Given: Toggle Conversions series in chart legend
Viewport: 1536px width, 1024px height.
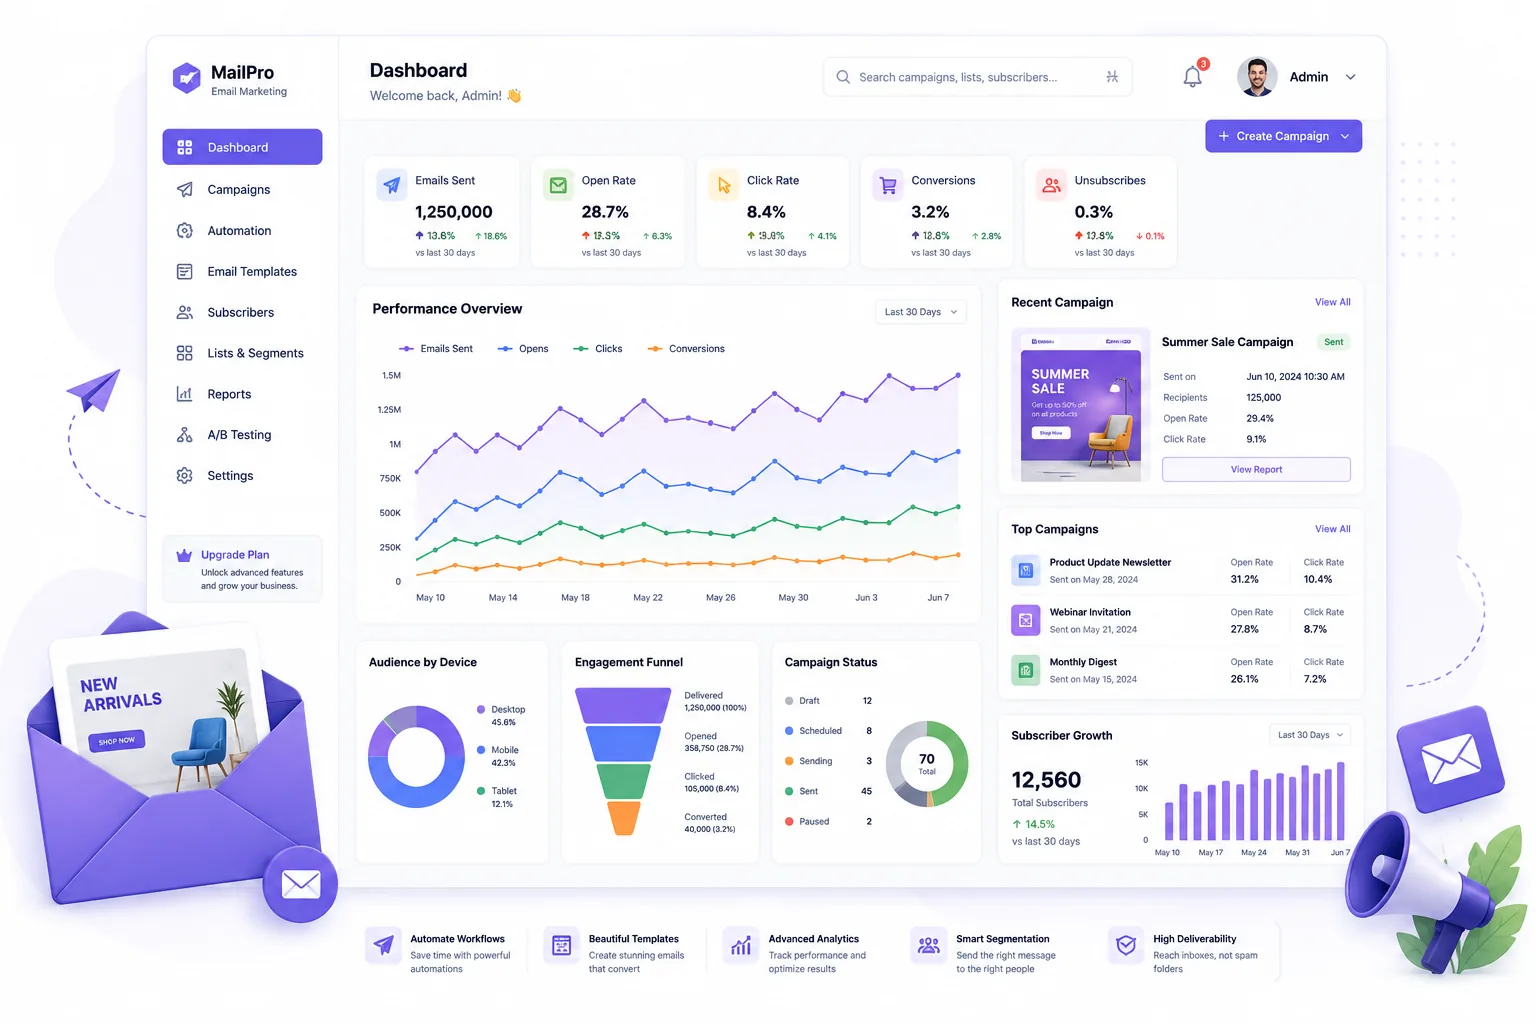Looking at the screenshot, I should 686,349.
